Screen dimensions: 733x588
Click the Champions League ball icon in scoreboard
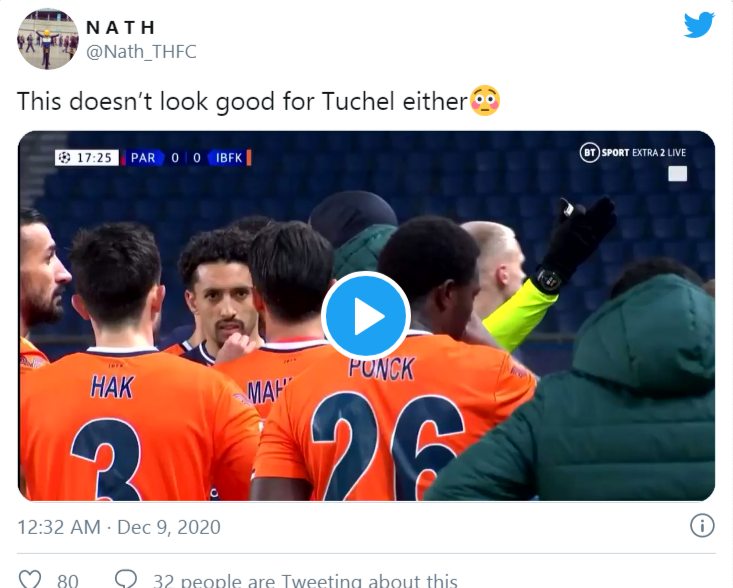click(x=65, y=158)
